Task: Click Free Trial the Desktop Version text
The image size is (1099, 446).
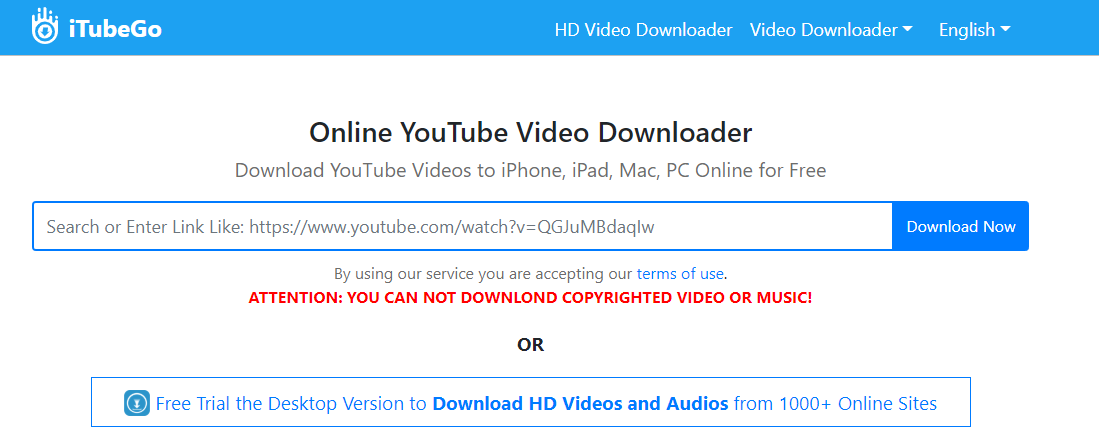Action: (291, 404)
